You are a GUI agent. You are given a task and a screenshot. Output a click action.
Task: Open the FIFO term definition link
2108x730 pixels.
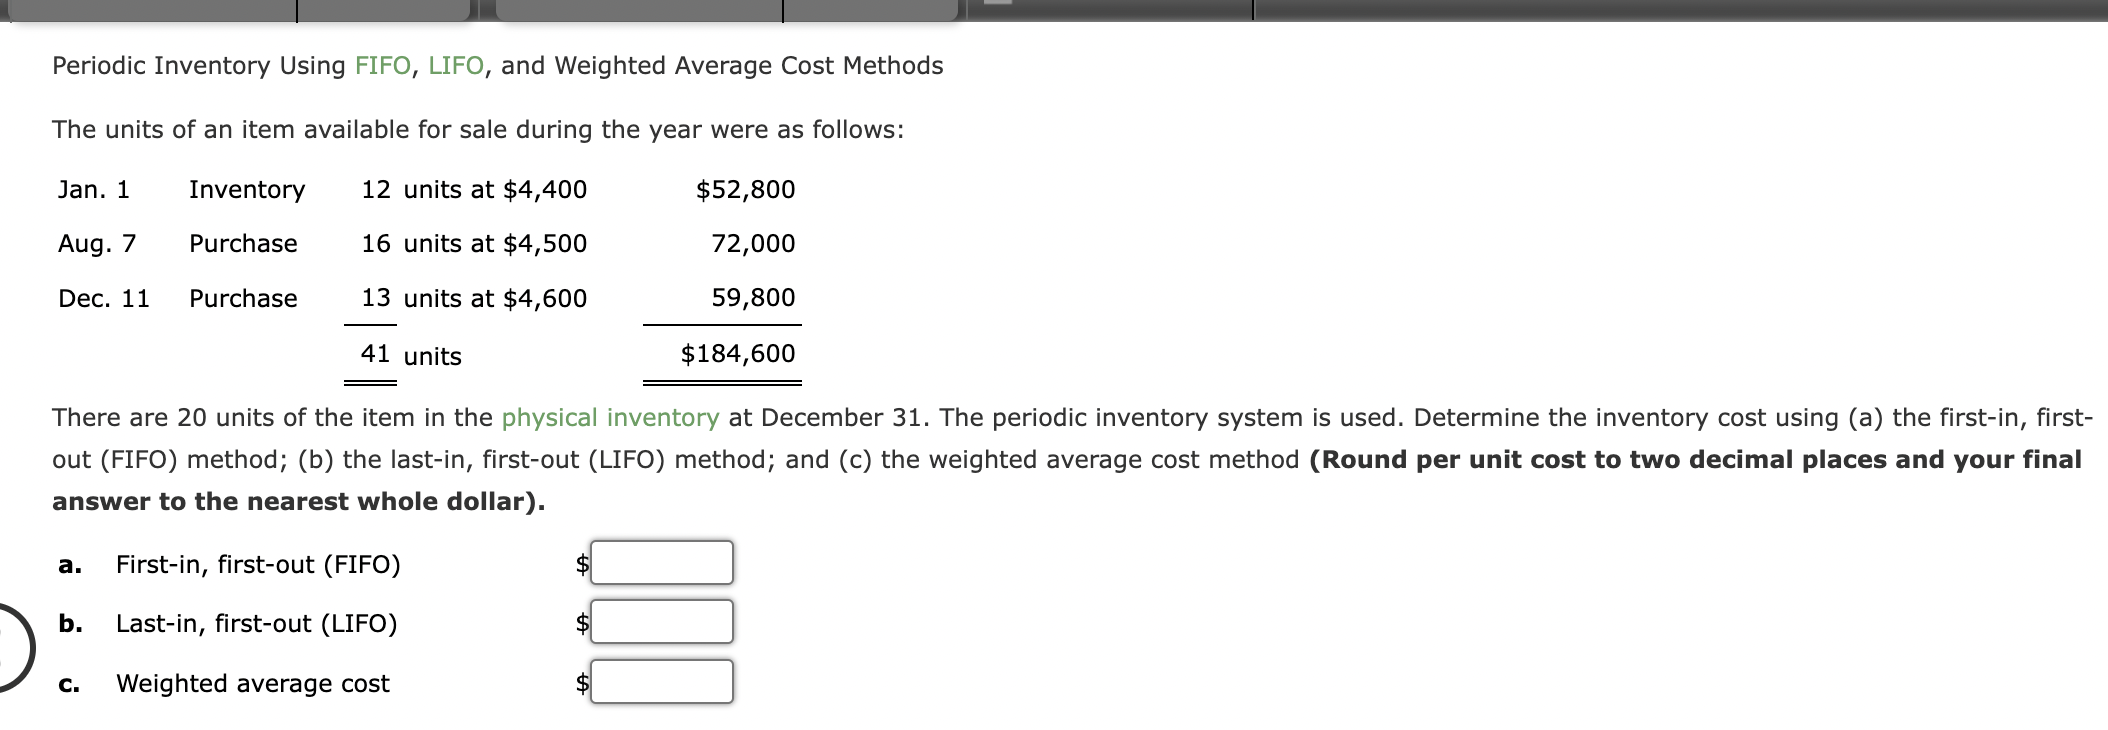click(x=382, y=66)
